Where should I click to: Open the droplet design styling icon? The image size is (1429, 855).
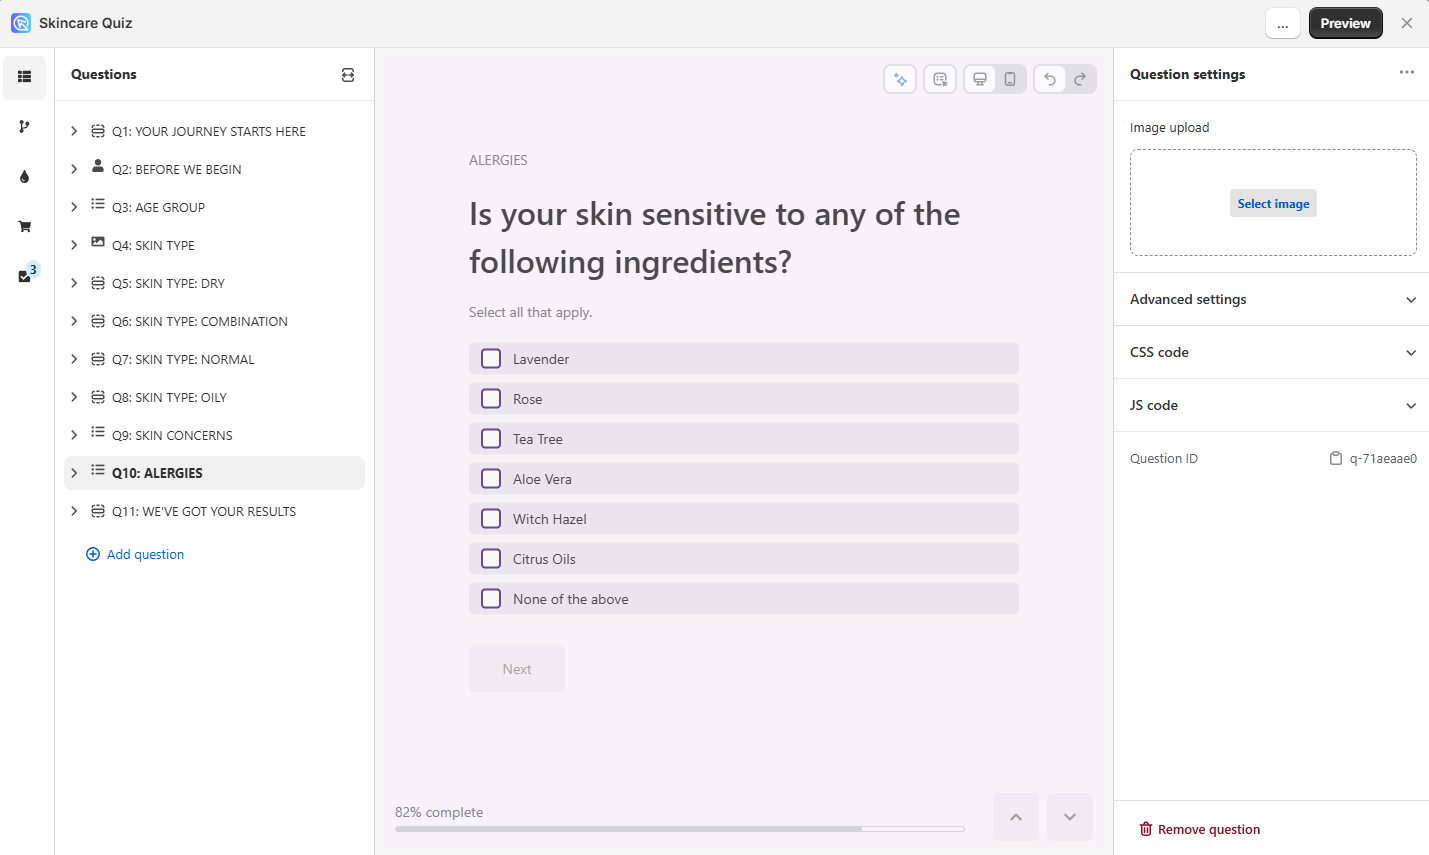pos(24,177)
